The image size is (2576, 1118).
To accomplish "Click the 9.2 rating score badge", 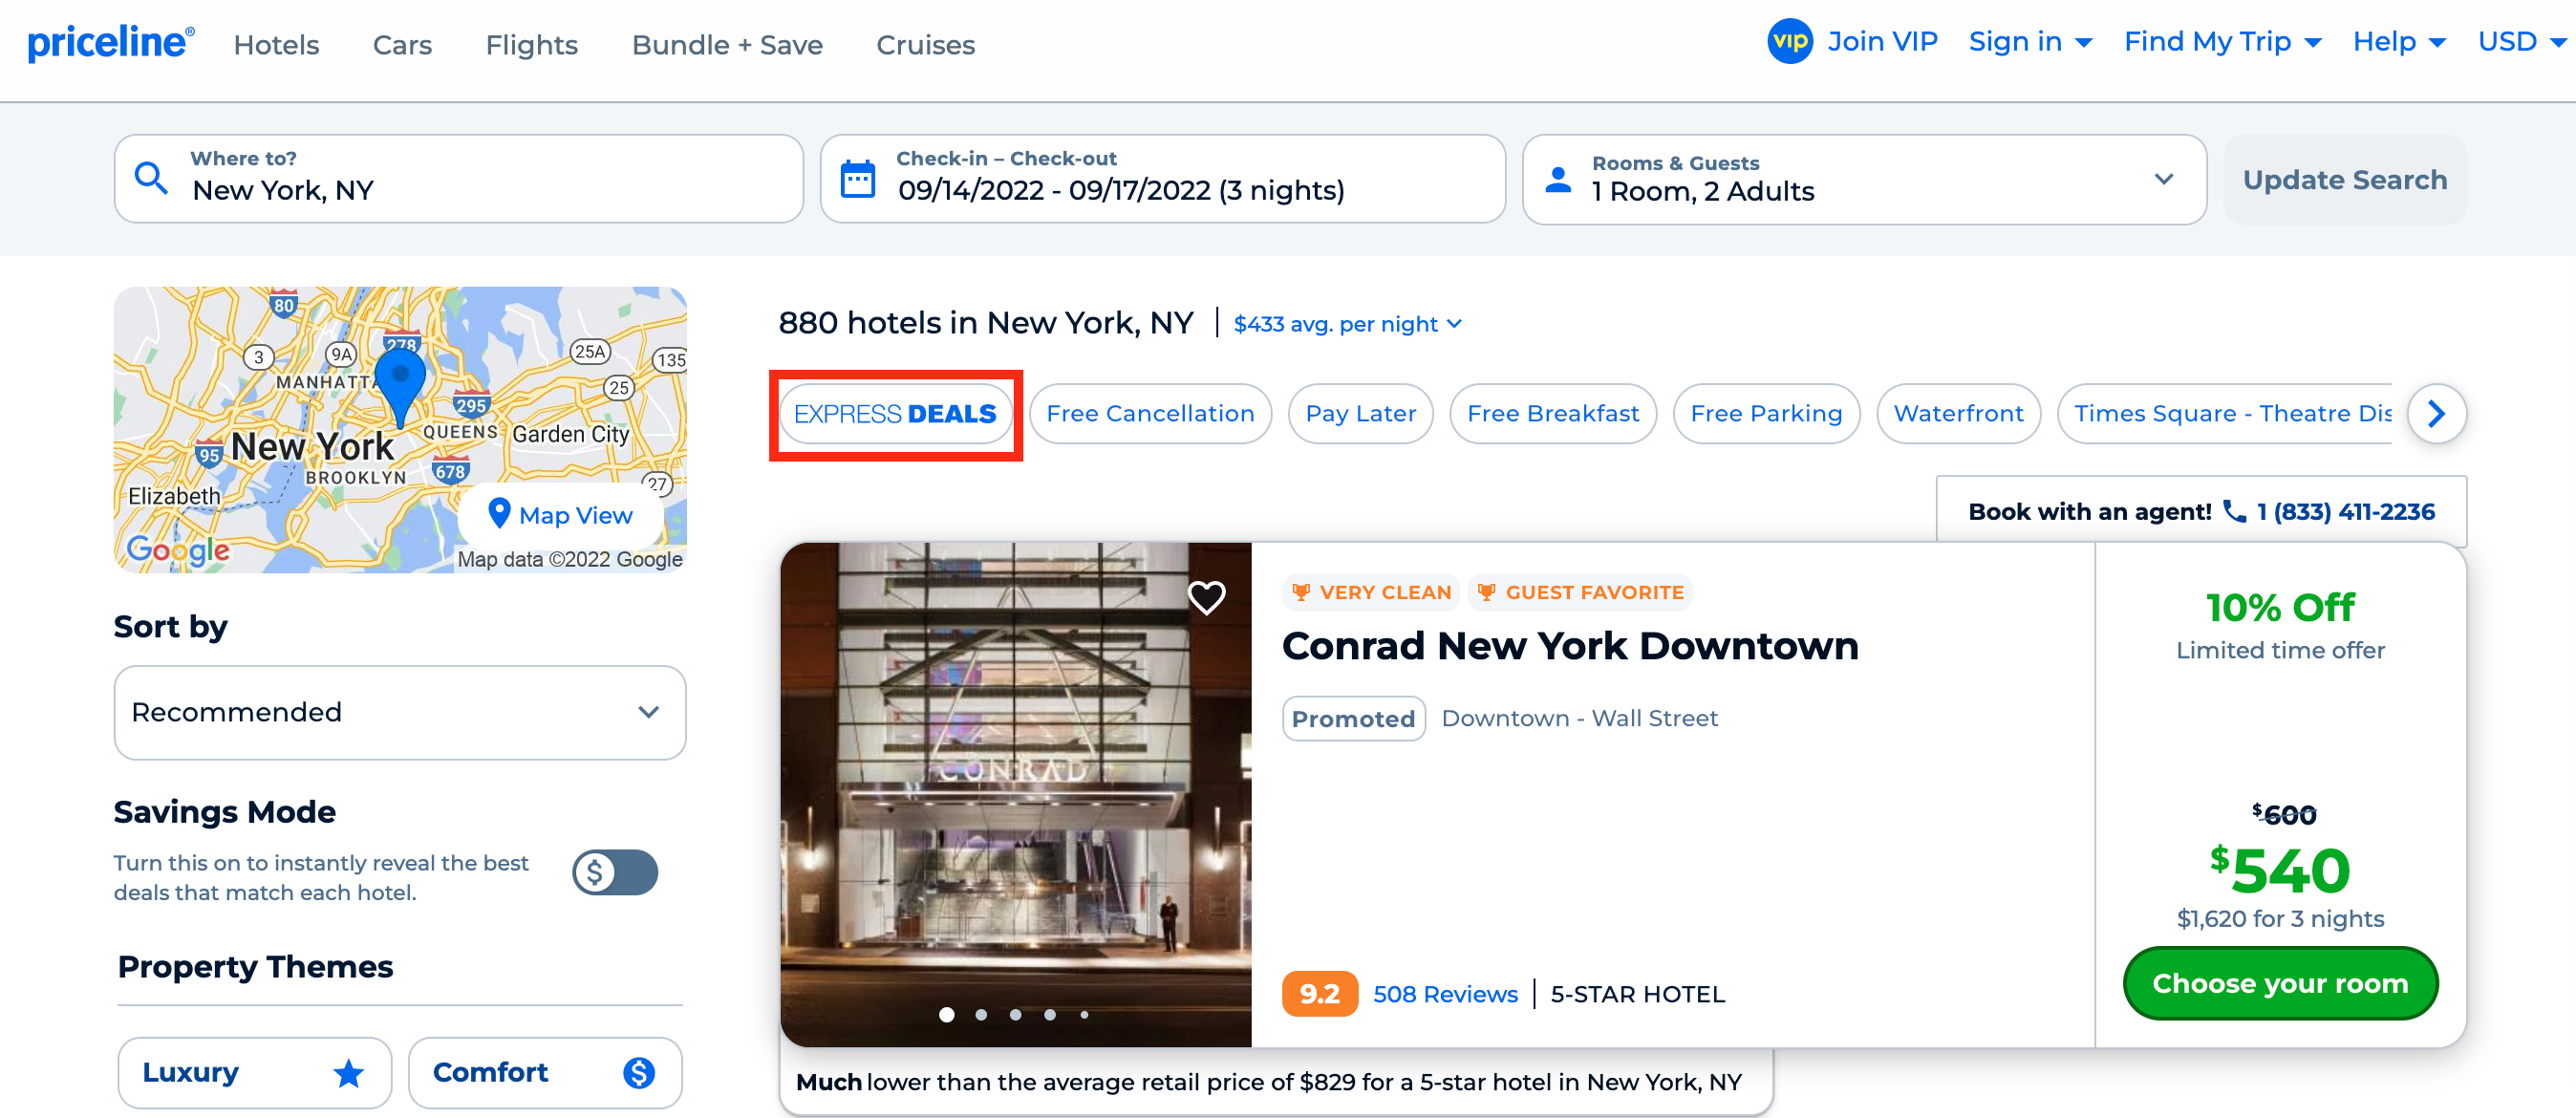I will pyautogui.click(x=1320, y=994).
